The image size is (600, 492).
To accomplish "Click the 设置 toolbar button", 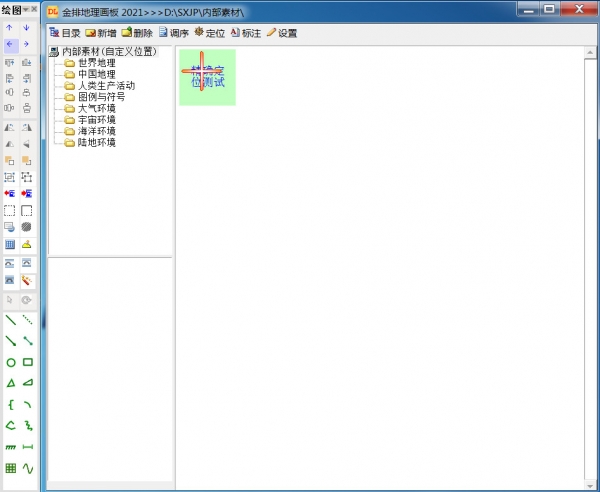I will [x=282, y=33].
